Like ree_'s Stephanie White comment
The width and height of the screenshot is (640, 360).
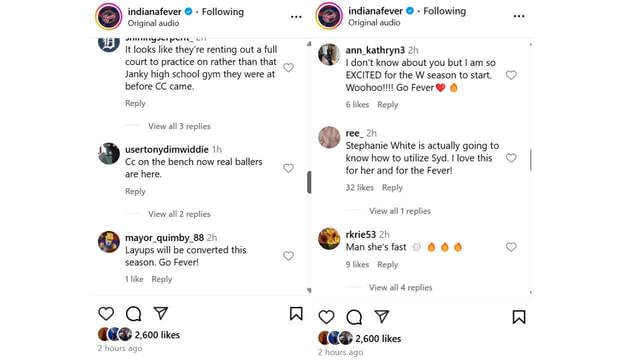point(511,158)
